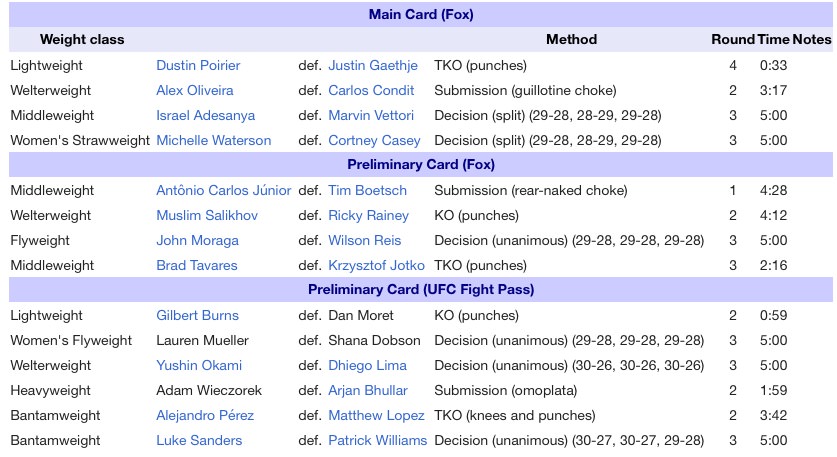The height and width of the screenshot is (457, 837).
Task: Click the Ricky Rainey link
Action: [x=368, y=215]
